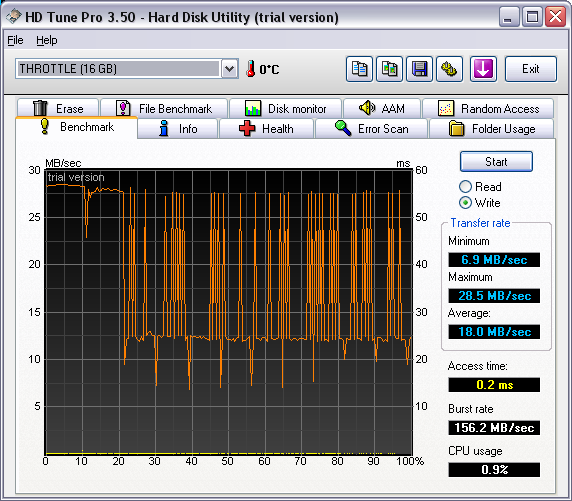572x501 pixels.
Task: Switch to the Random Access tab
Action: click(488, 109)
